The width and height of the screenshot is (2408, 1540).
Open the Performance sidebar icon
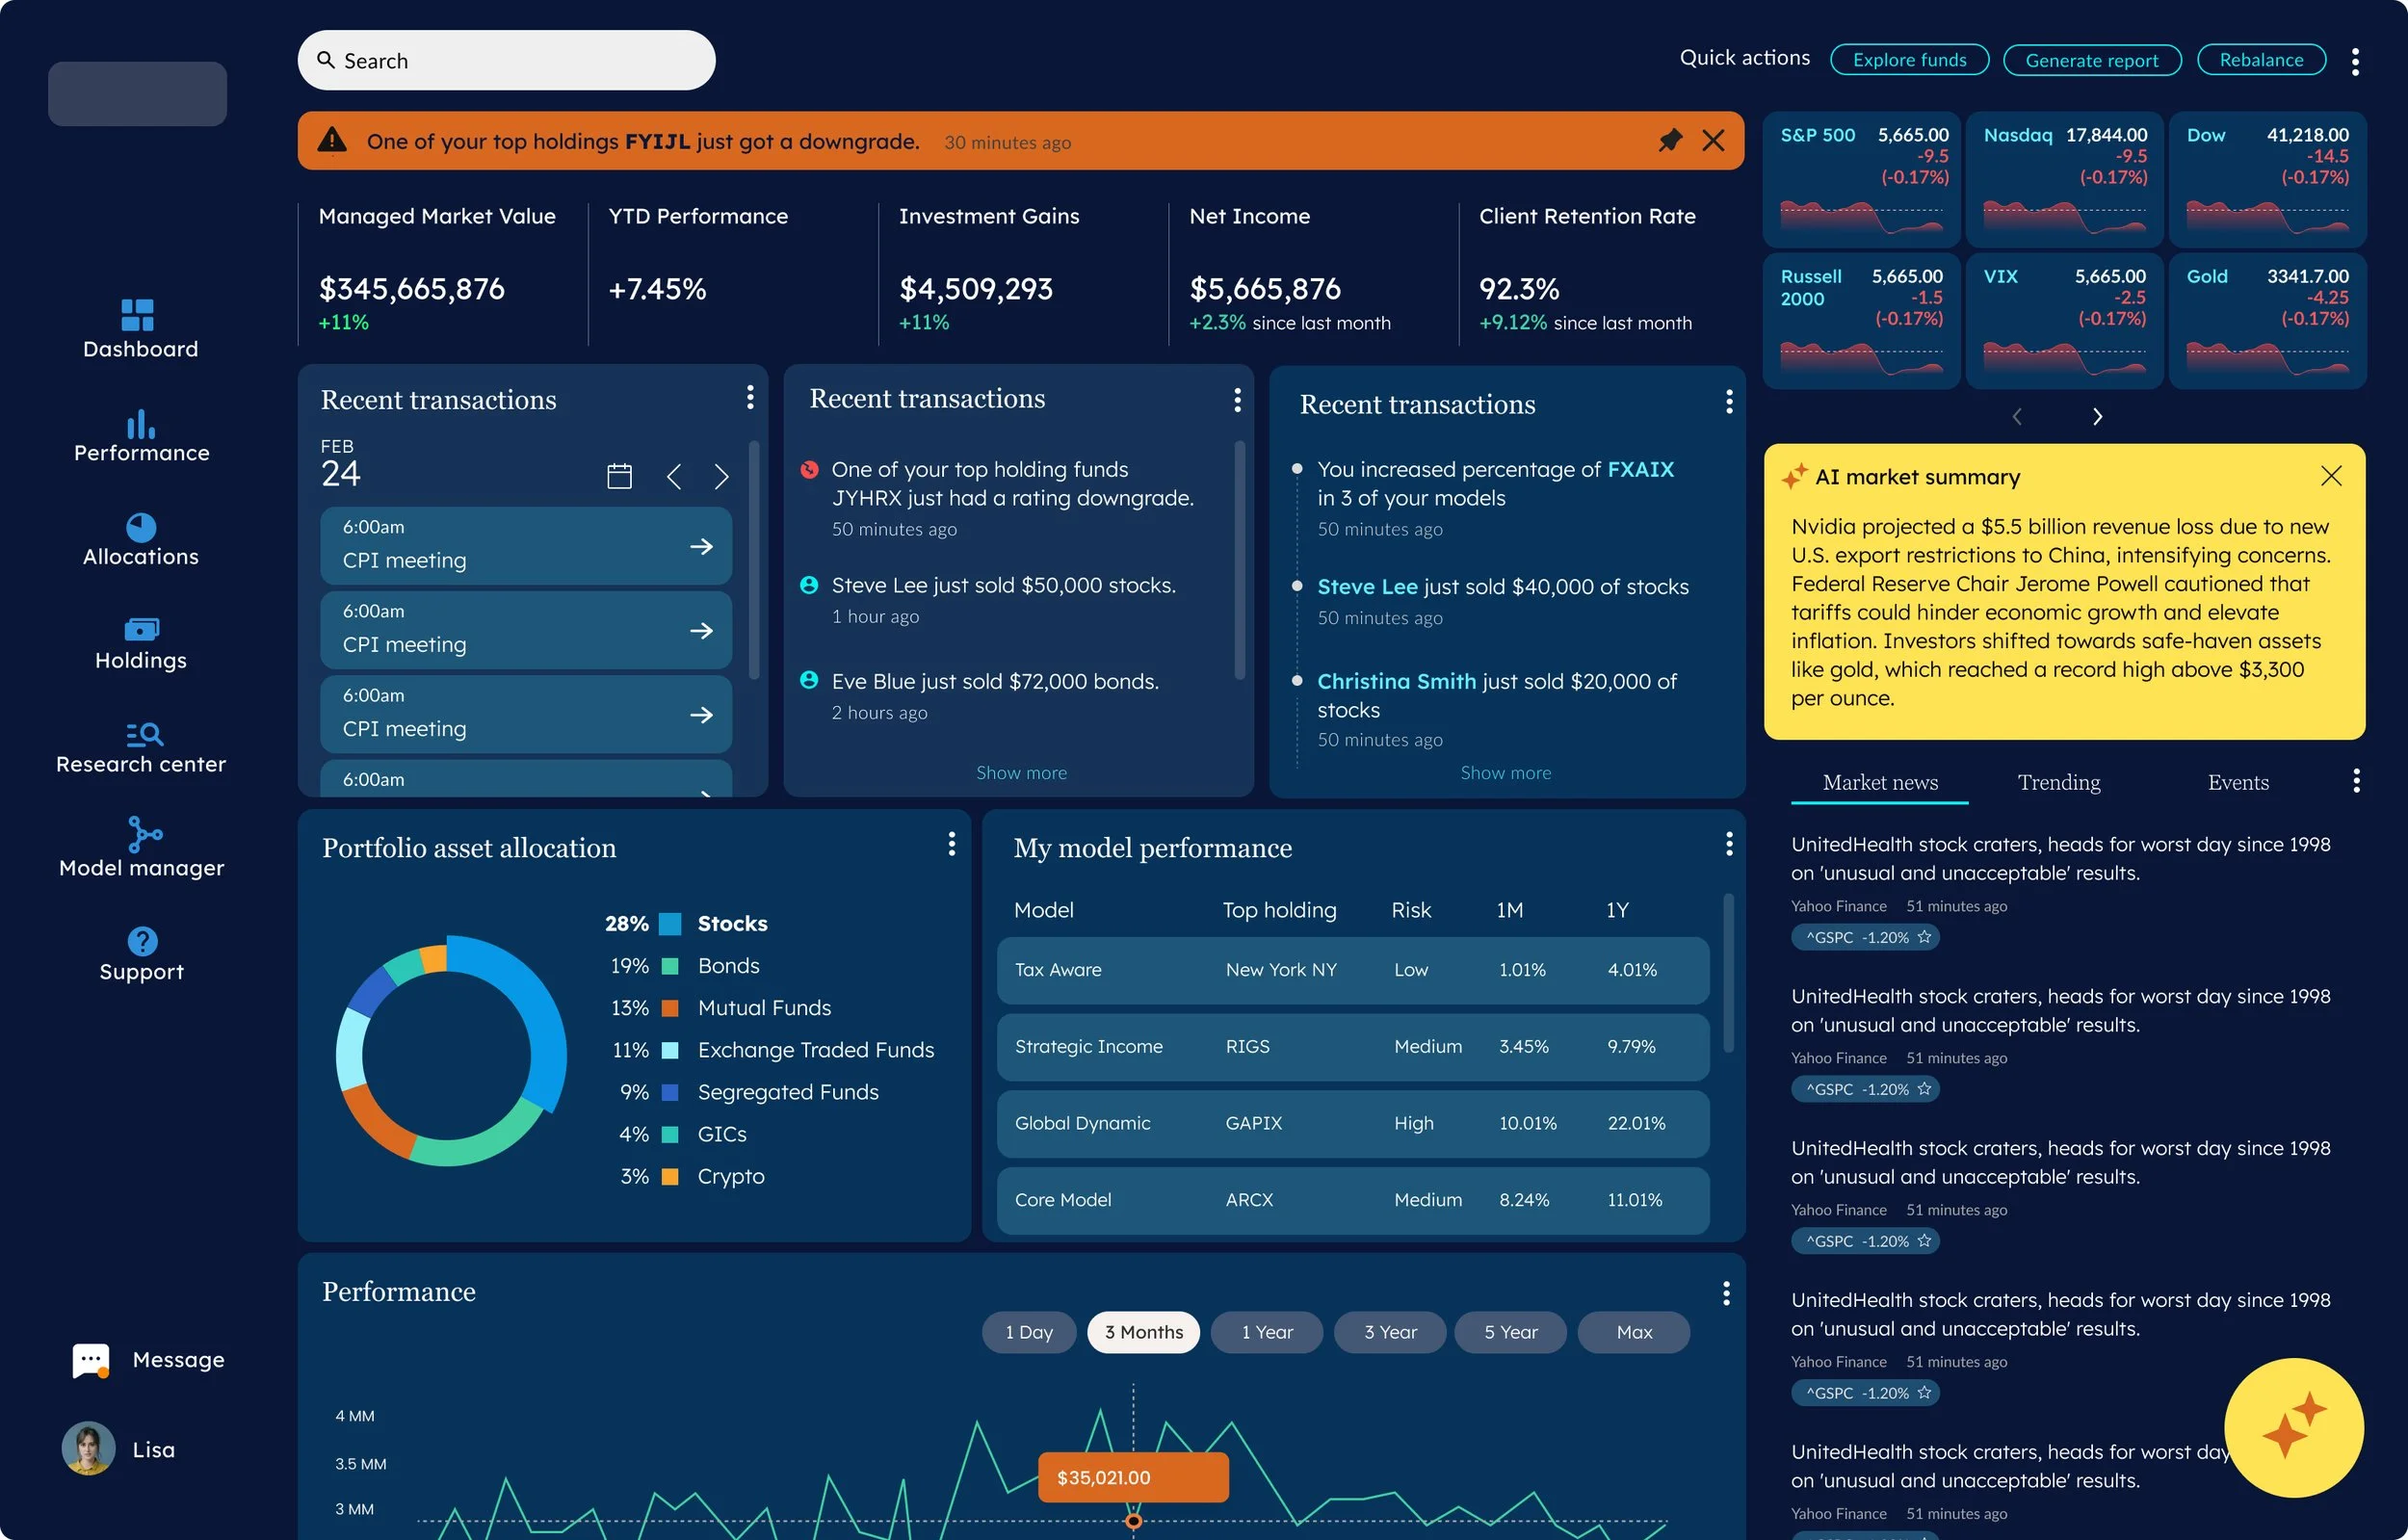pyautogui.click(x=141, y=424)
